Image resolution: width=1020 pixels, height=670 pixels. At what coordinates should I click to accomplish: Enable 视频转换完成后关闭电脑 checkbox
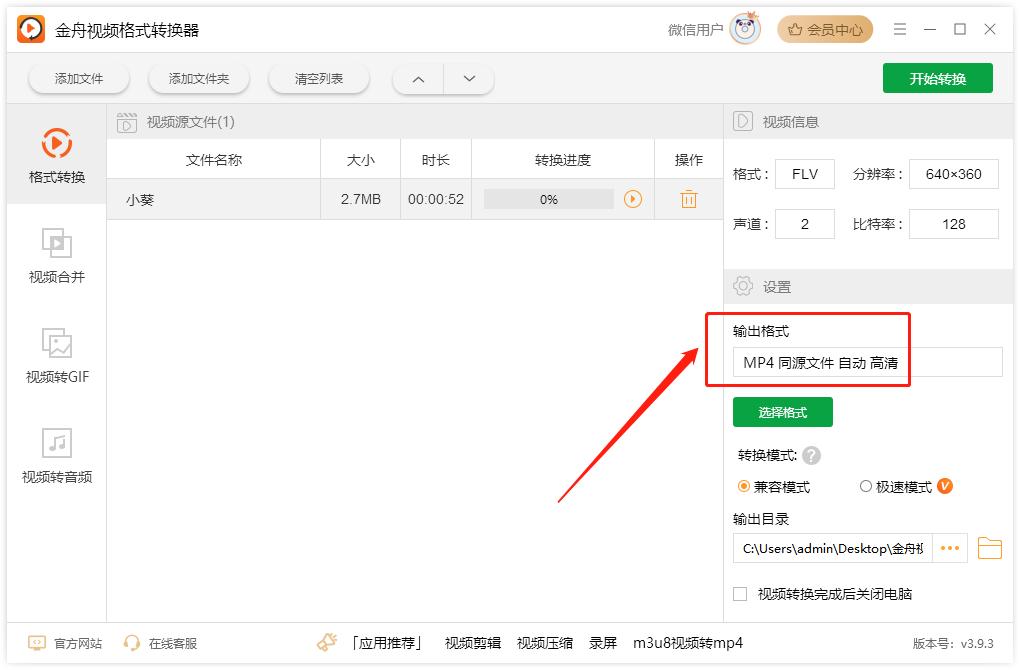(x=741, y=594)
